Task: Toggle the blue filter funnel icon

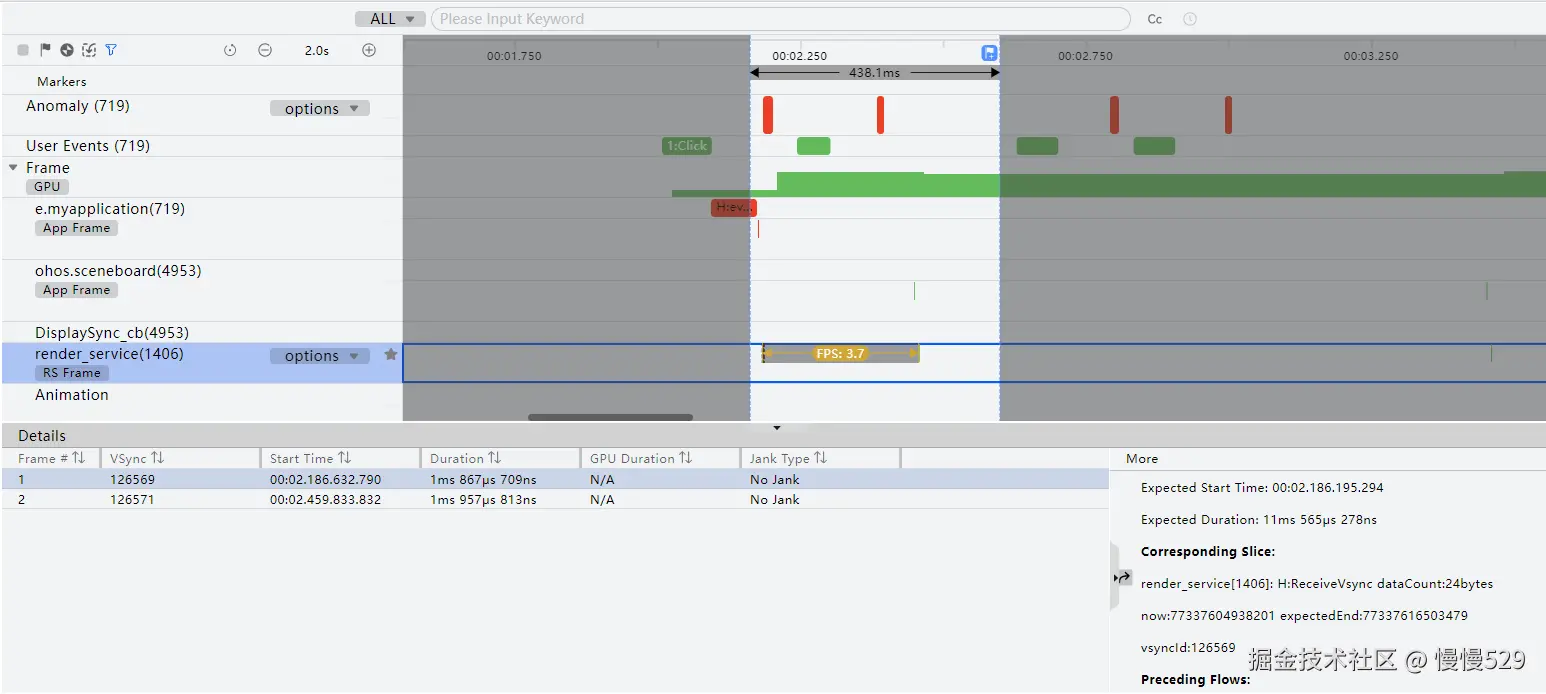Action: pyautogui.click(x=111, y=50)
